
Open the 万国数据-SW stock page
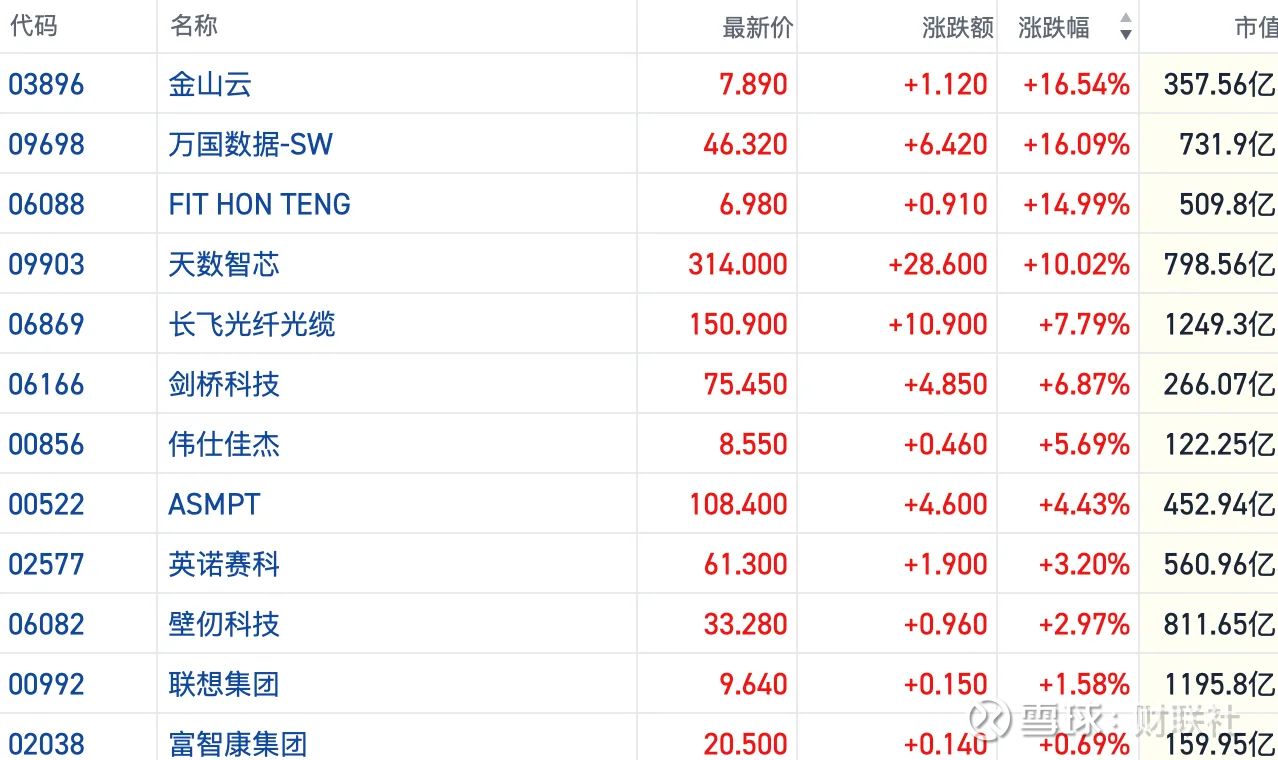250,144
